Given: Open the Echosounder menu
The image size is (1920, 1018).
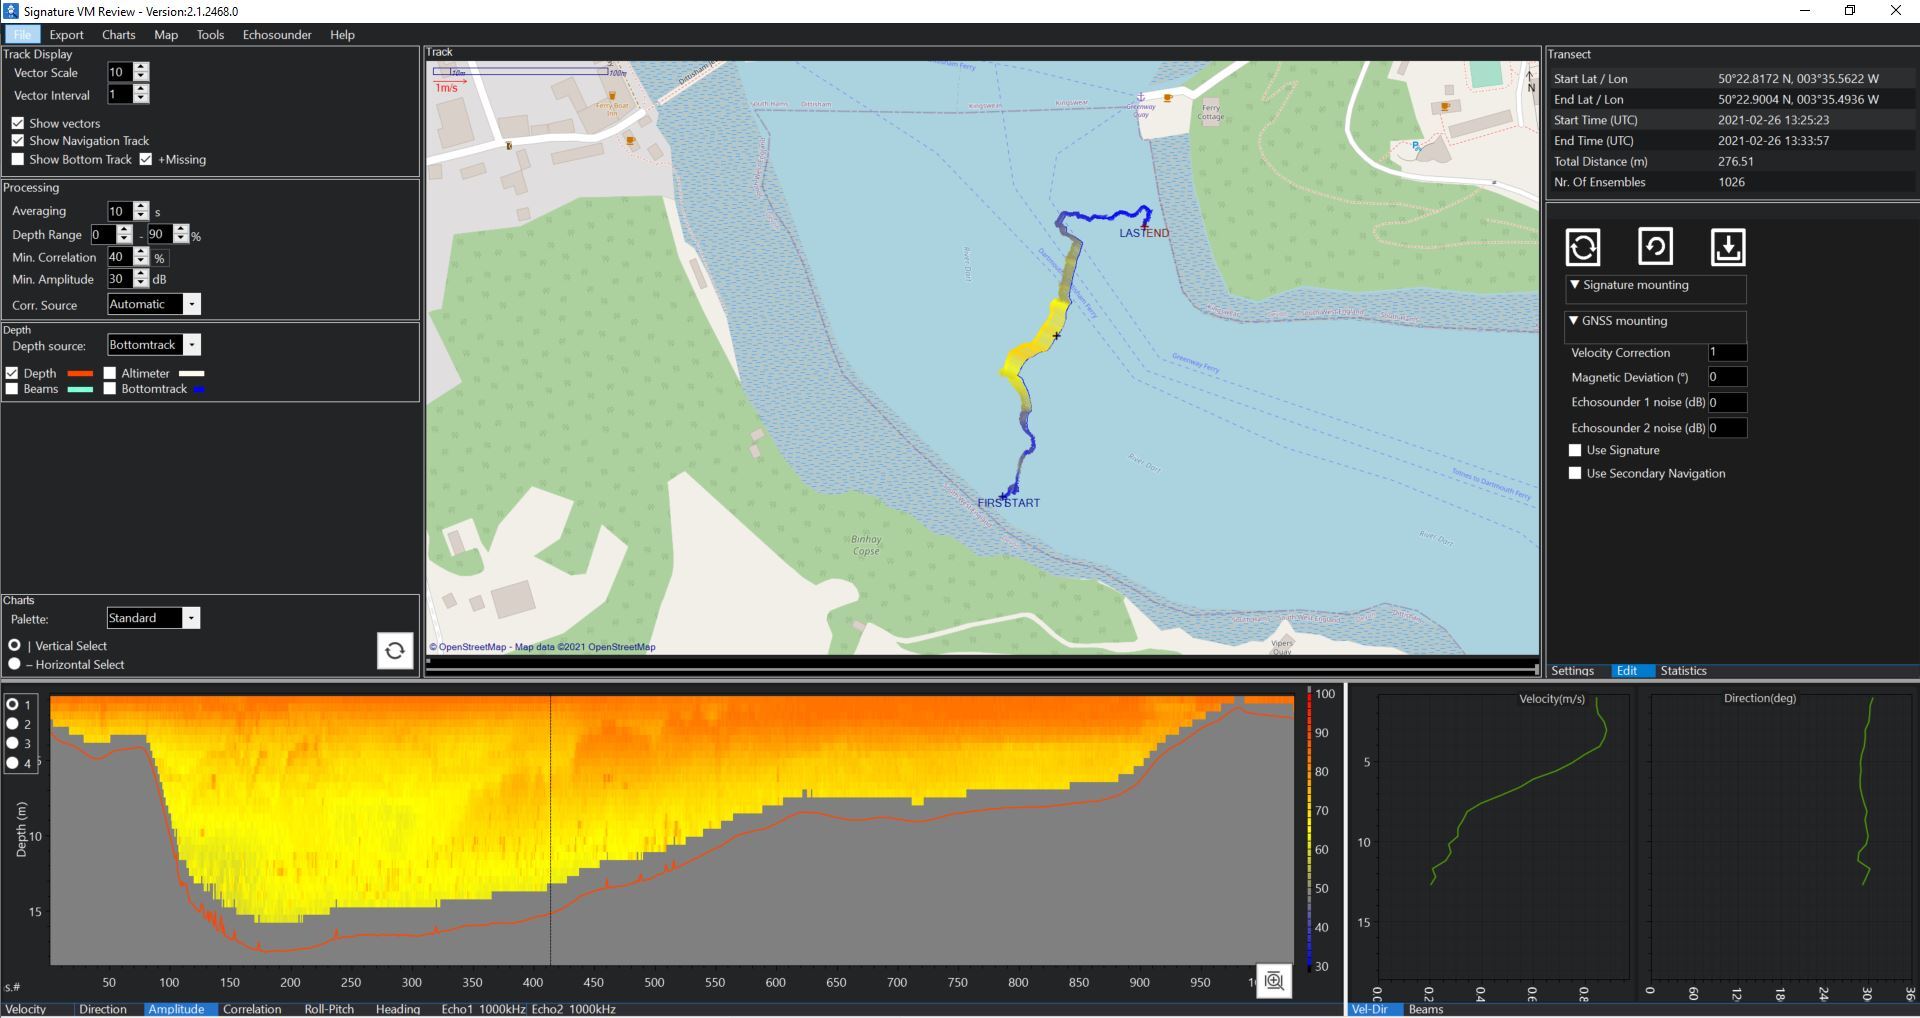Looking at the screenshot, I should tap(277, 35).
